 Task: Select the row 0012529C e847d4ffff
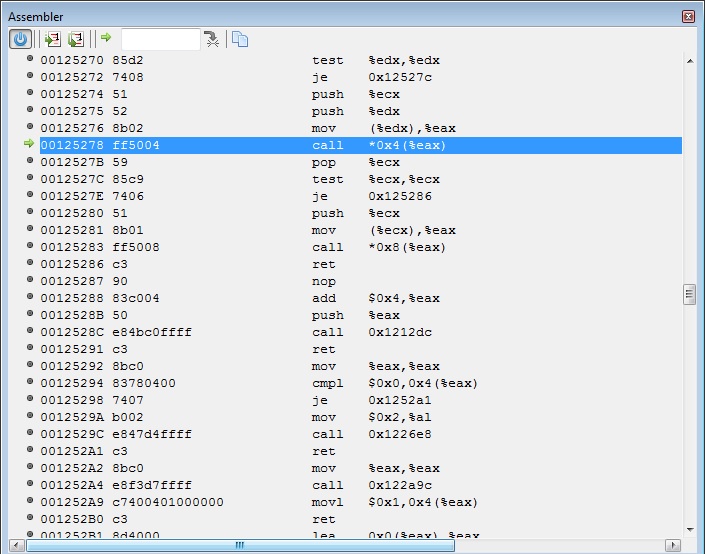(361, 434)
